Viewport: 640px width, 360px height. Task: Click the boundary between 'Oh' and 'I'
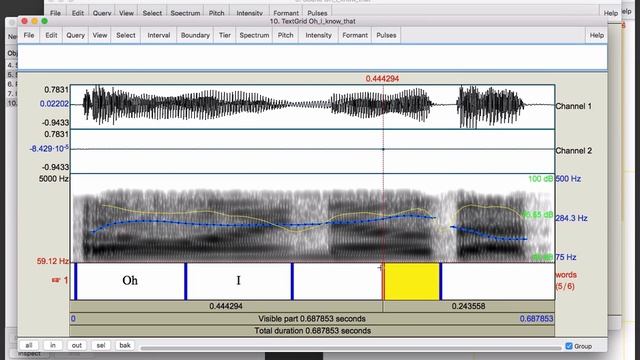click(x=186, y=281)
